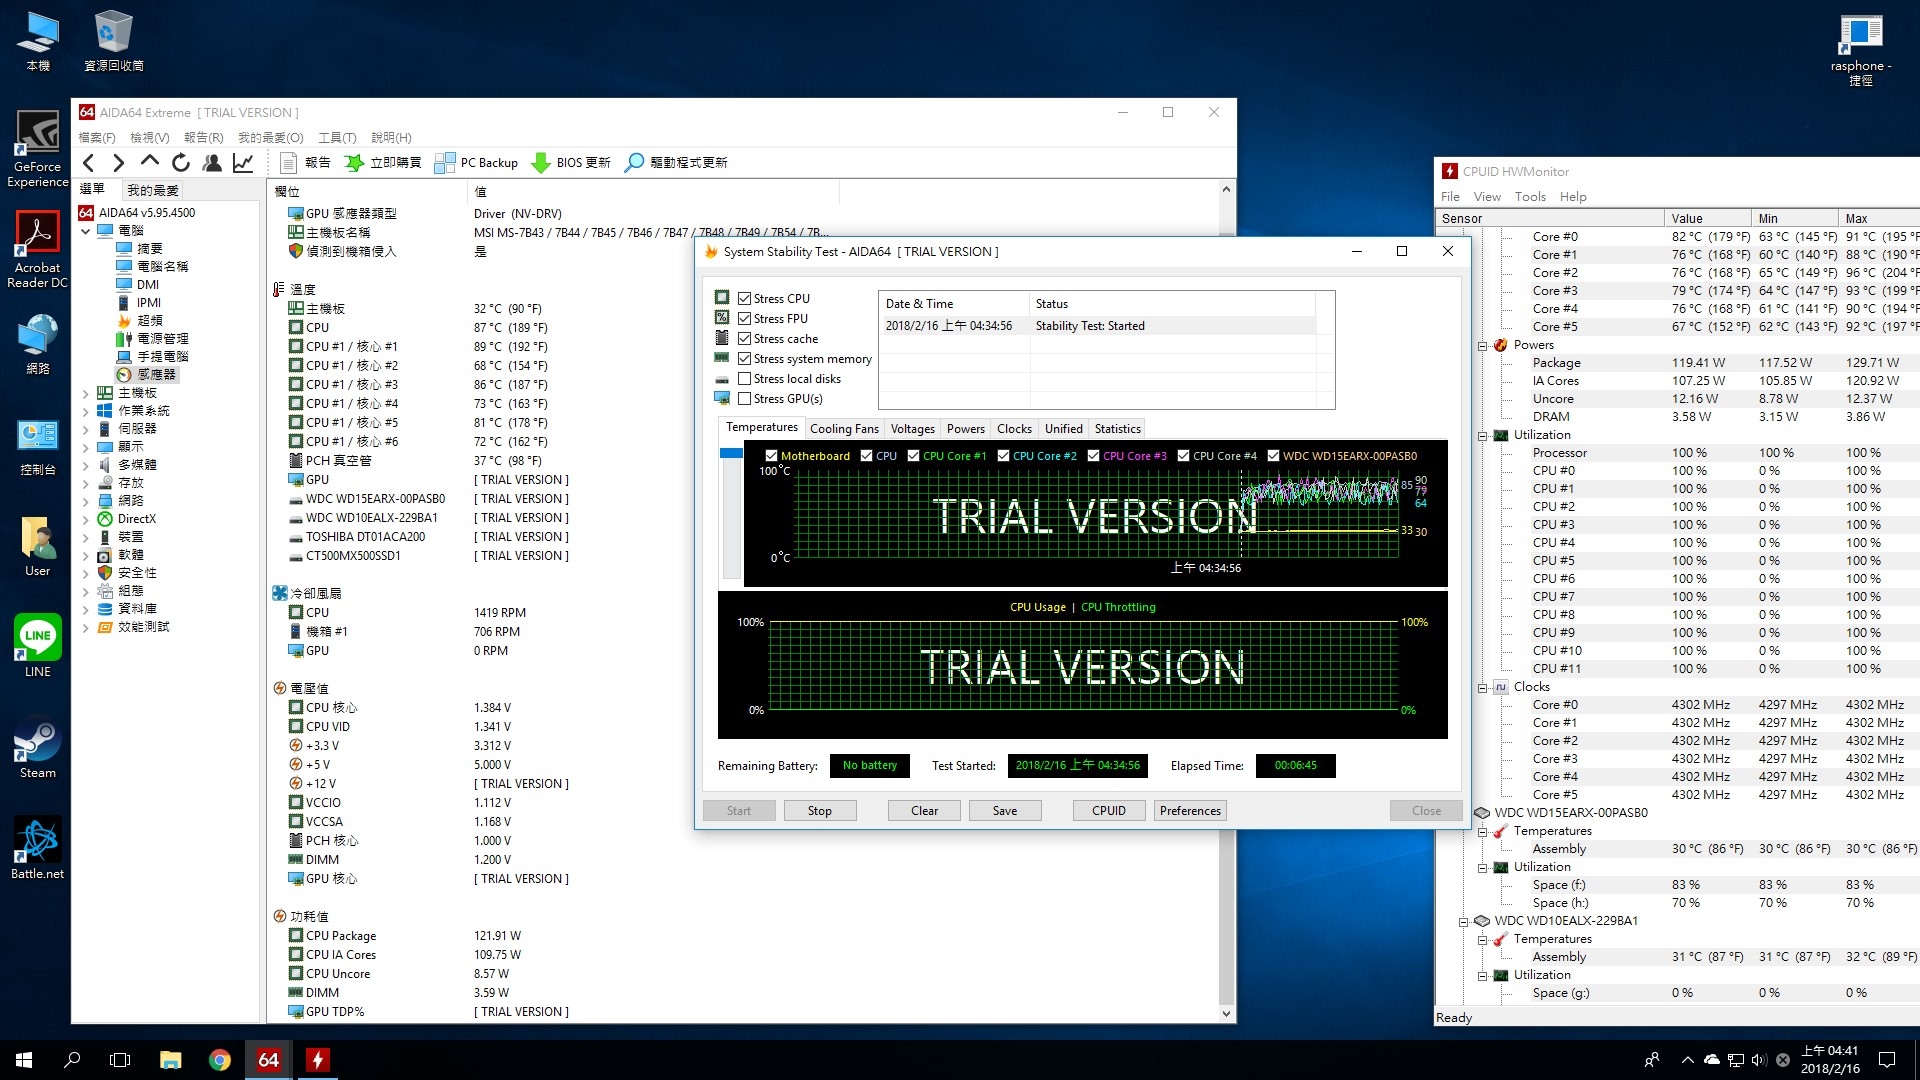Open File Explorer from the taskbar
This screenshot has width=1920, height=1080.
coord(170,1060)
